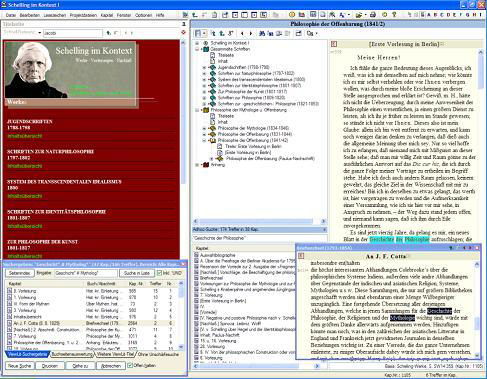Click the leftmost green icon in main toolbar
The image size is (487, 379).
[185, 15]
